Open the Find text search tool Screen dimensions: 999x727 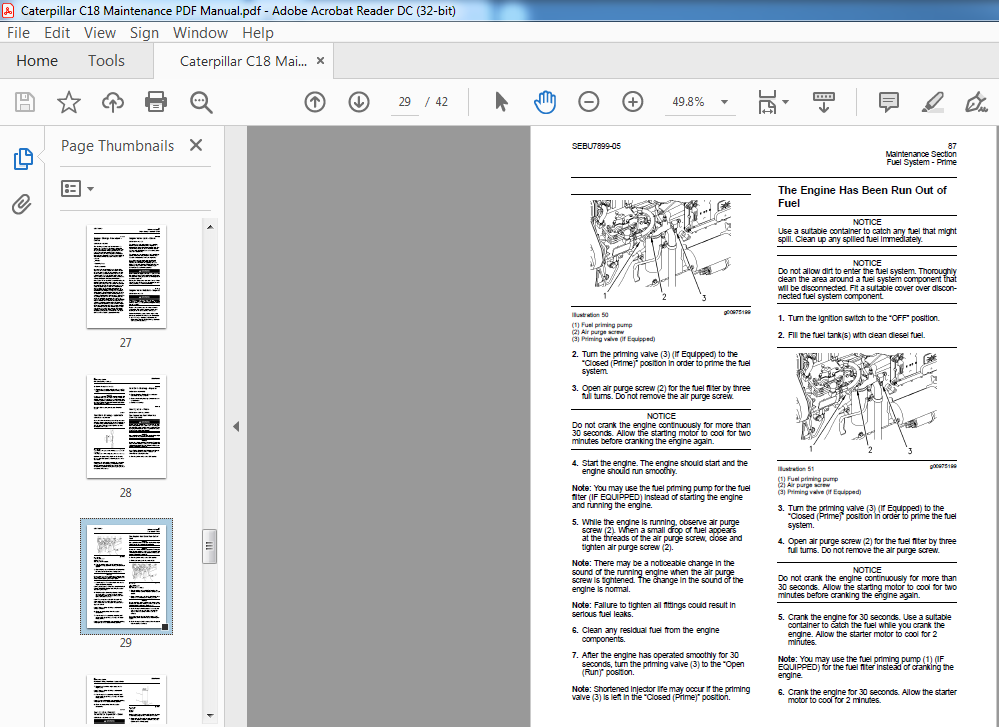[201, 102]
